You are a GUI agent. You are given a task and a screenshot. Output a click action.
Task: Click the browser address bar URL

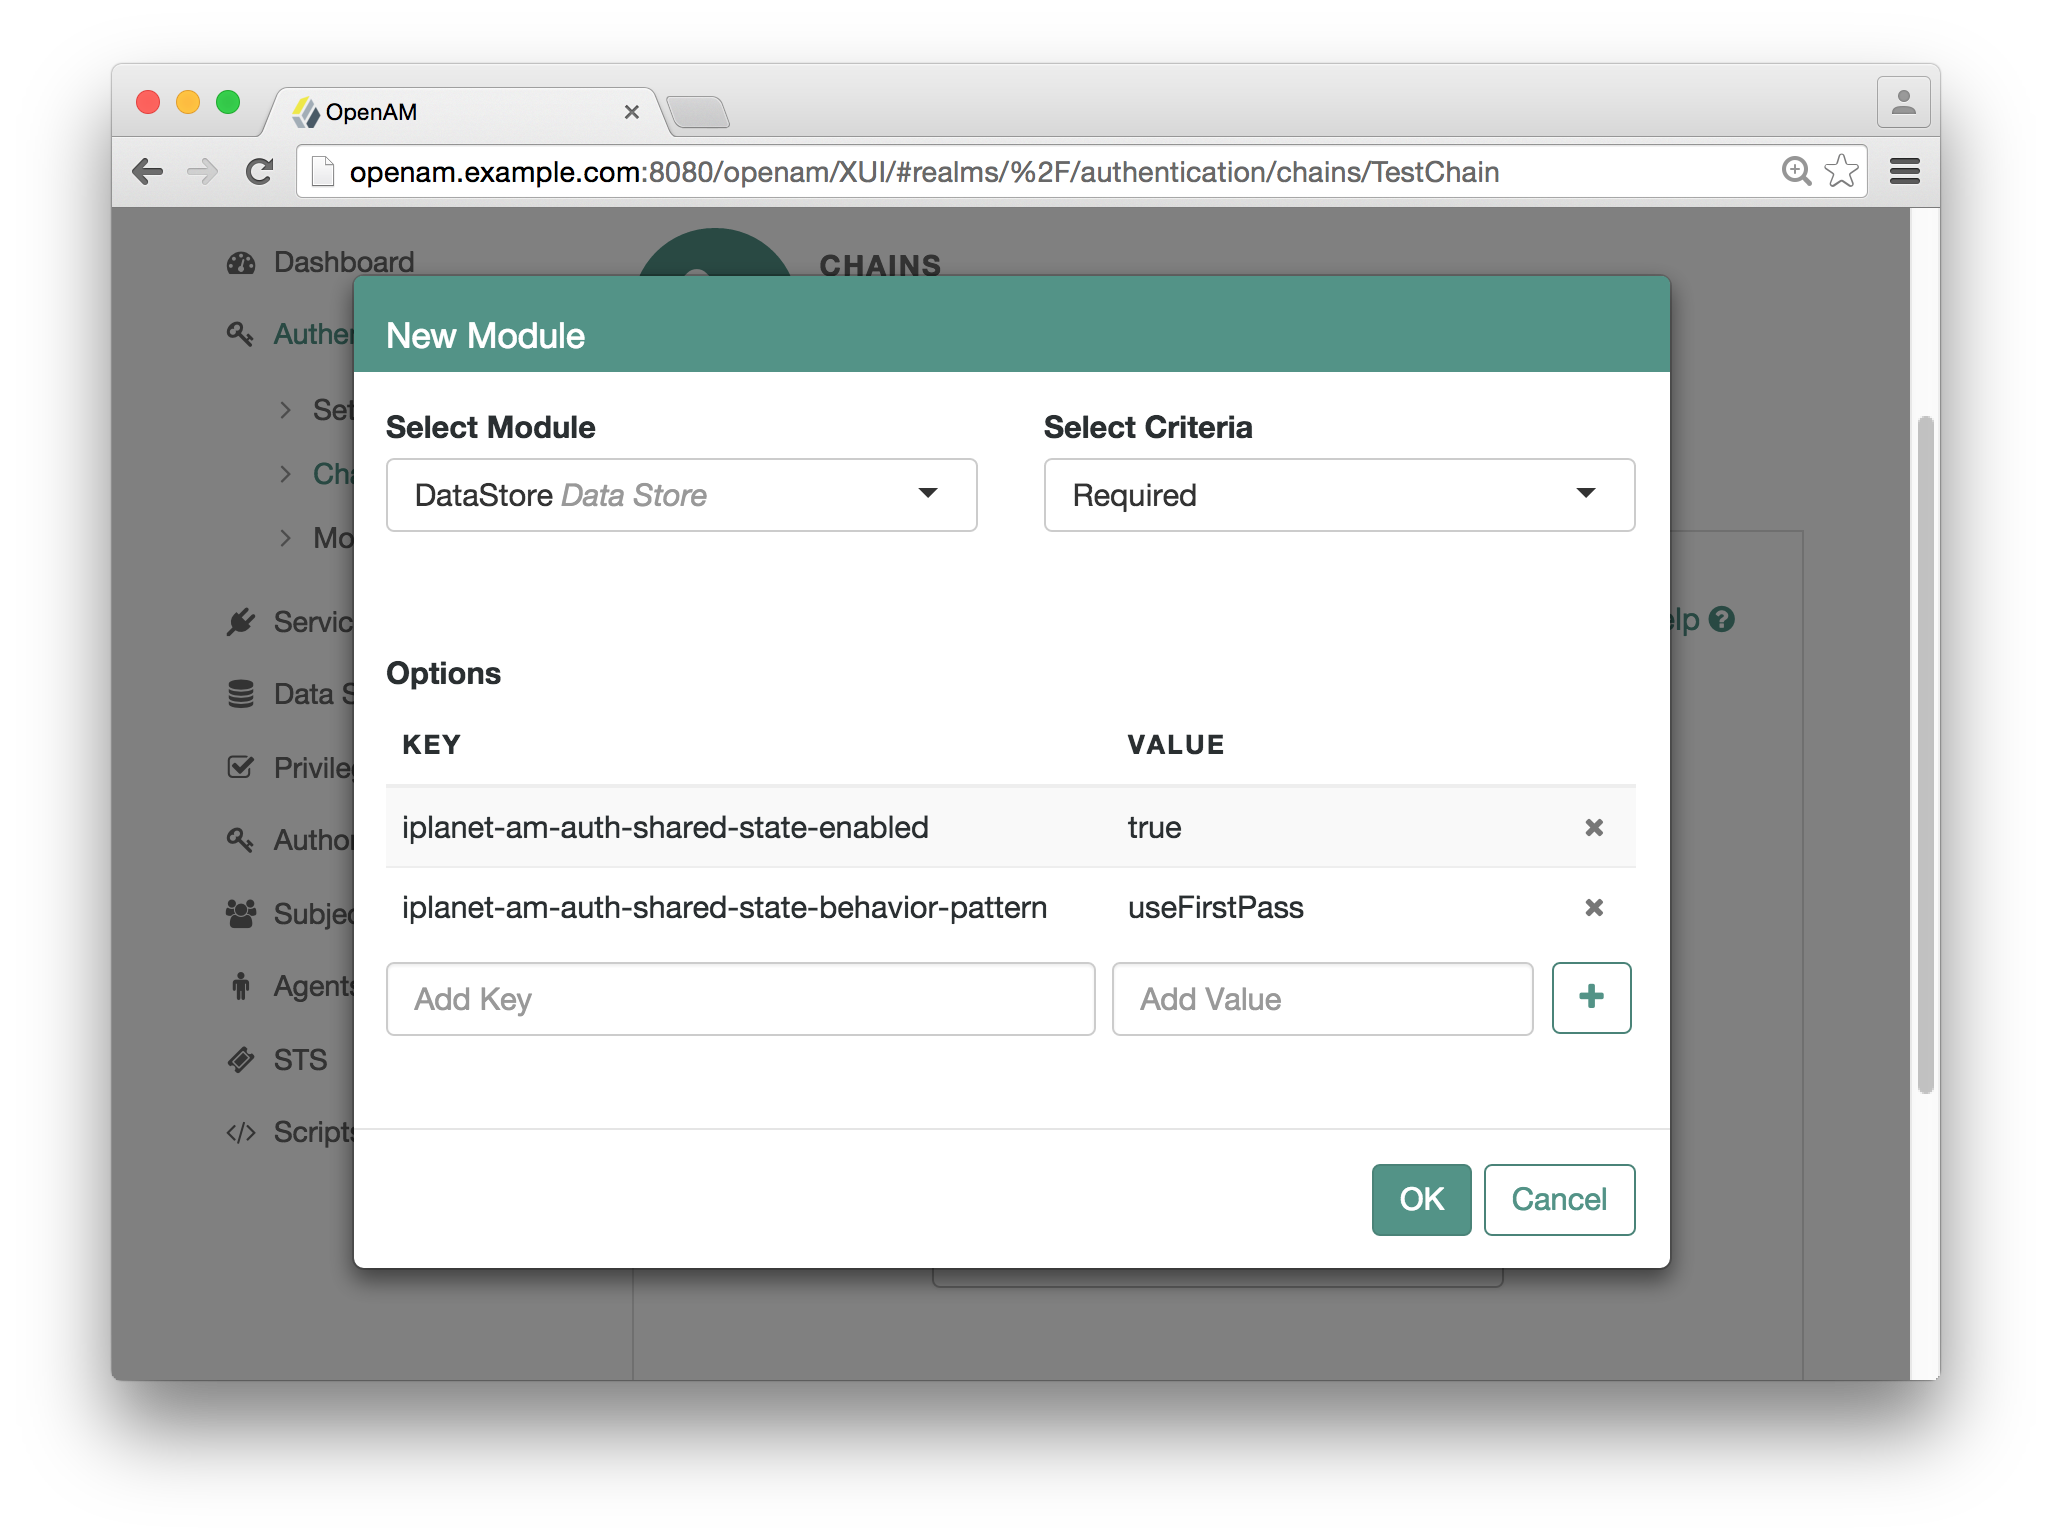924,172
